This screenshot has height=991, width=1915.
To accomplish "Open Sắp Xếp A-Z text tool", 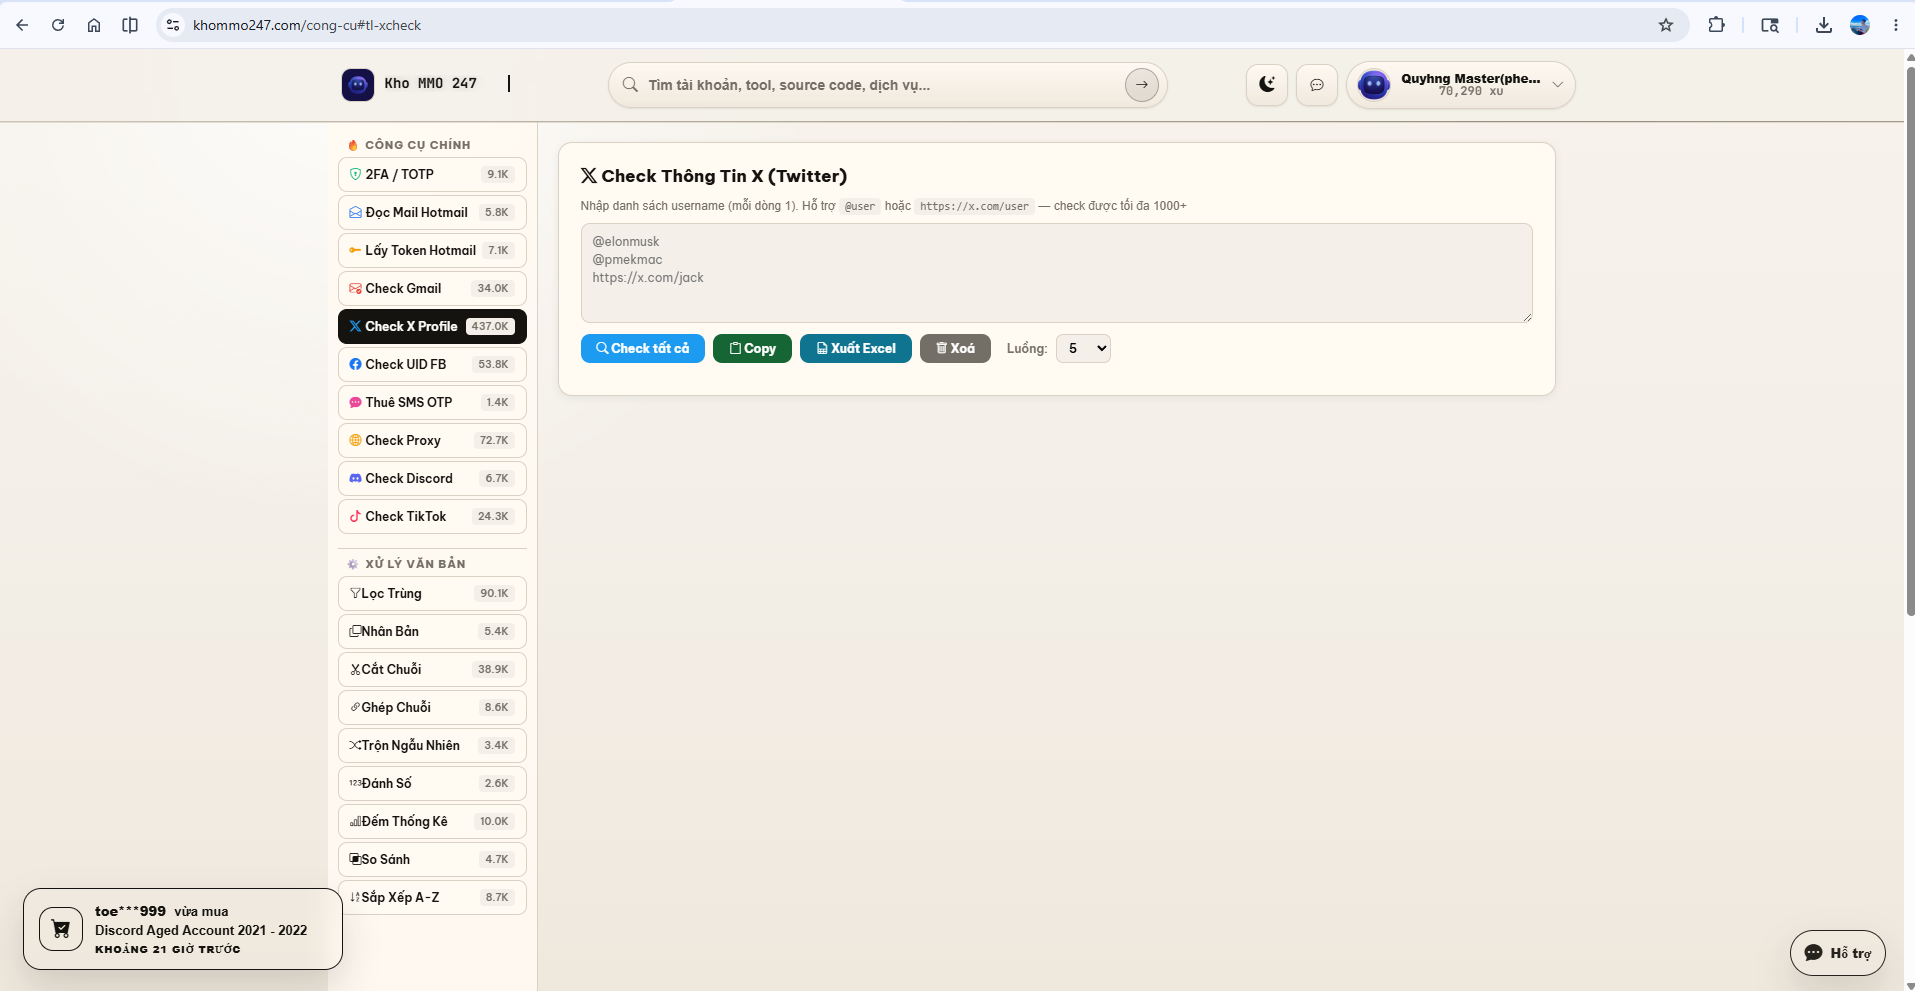I will point(432,897).
